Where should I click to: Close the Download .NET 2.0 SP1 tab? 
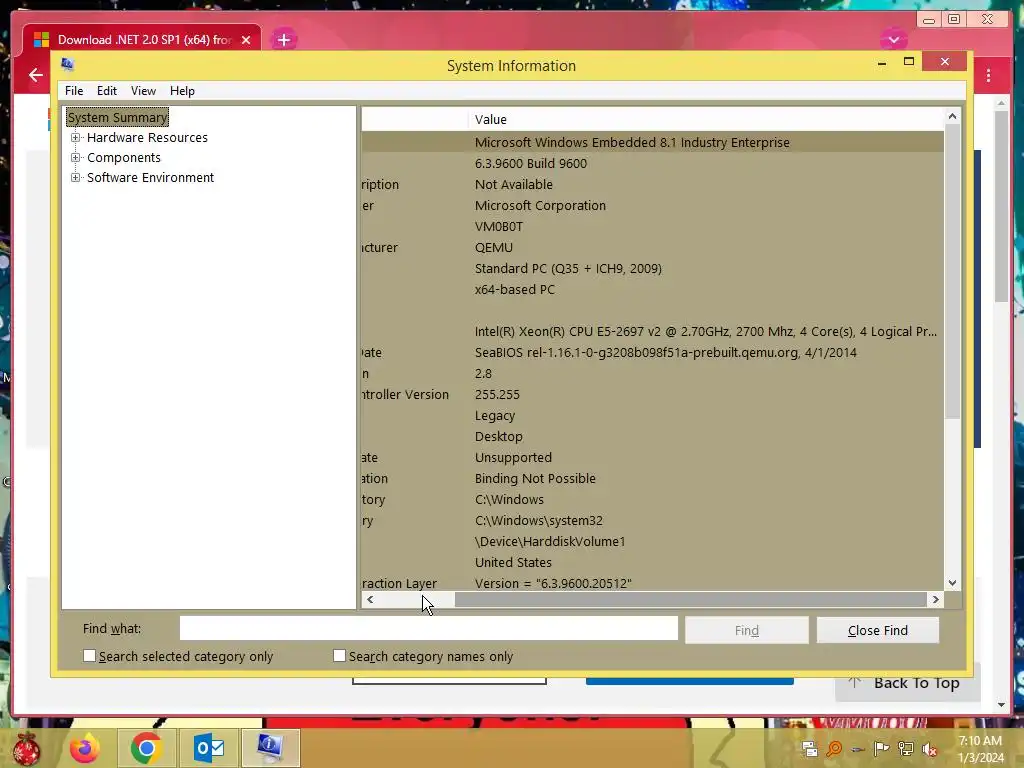pos(246,40)
